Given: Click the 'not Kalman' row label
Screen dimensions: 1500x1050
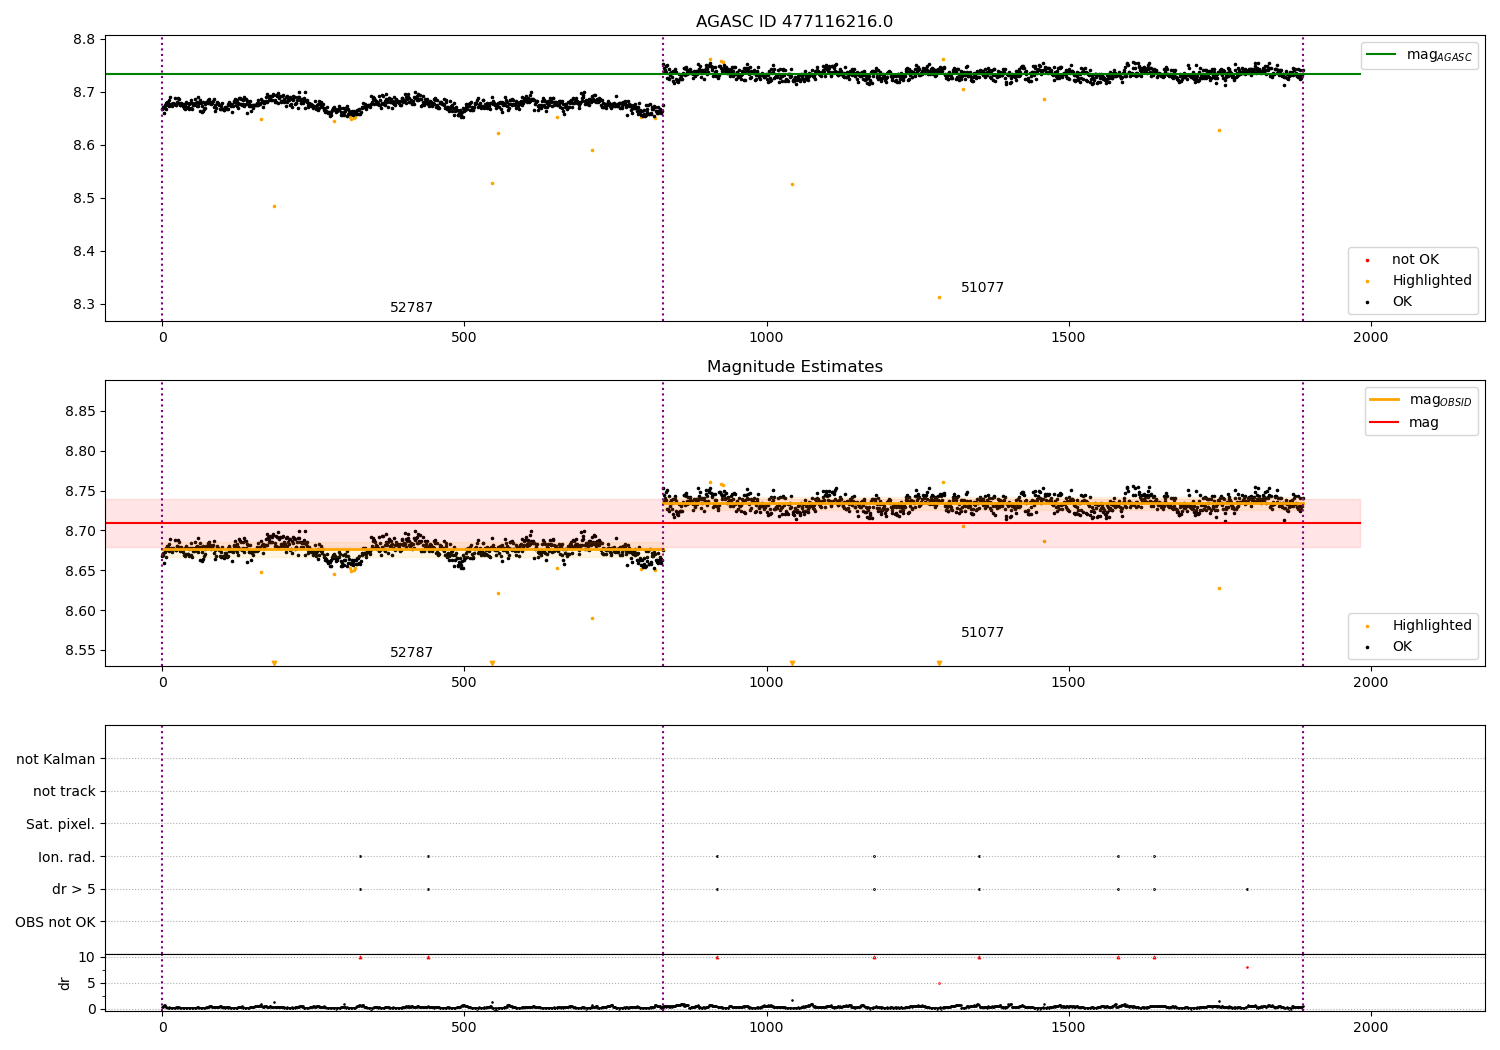Looking at the screenshot, I should coord(56,759).
